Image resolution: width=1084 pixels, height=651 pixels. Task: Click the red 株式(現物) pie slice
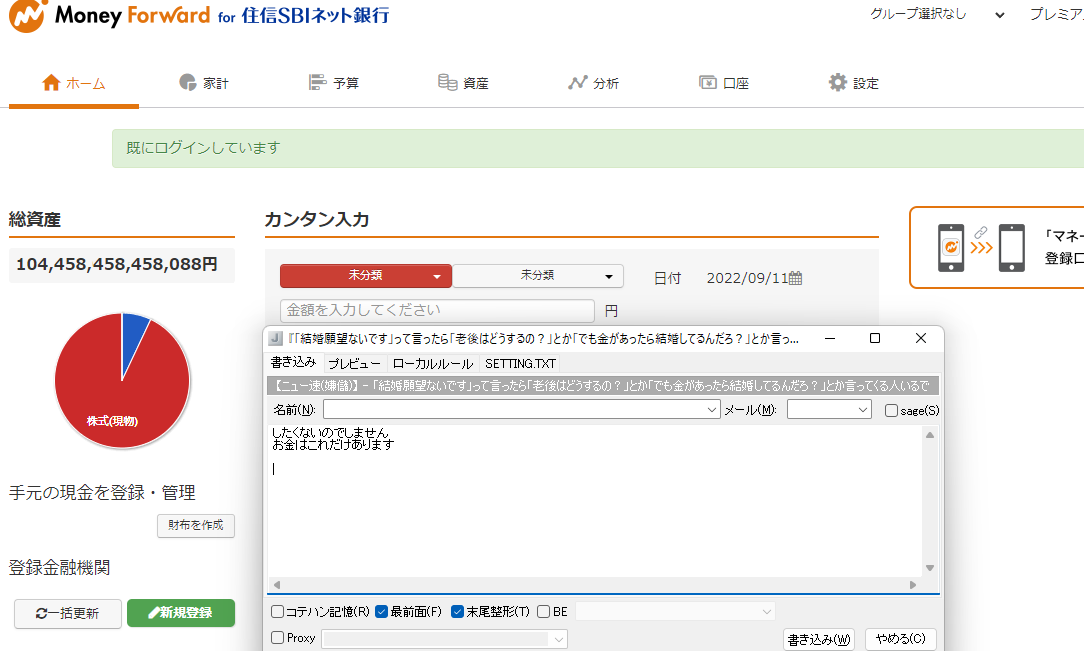click(112, 421)
